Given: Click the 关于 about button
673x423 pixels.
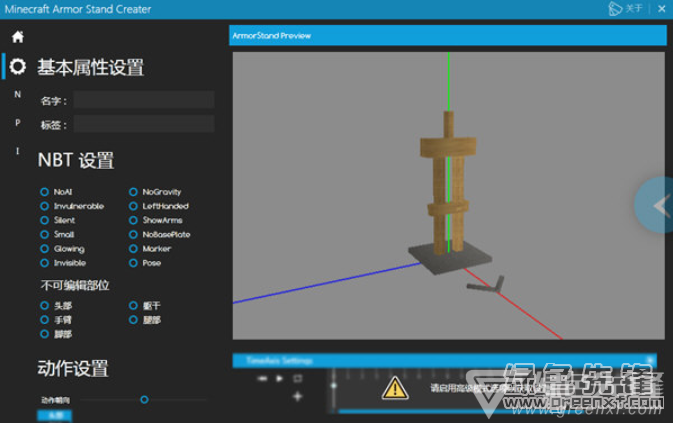Looking at the screenshot, I should coord(634,9).
